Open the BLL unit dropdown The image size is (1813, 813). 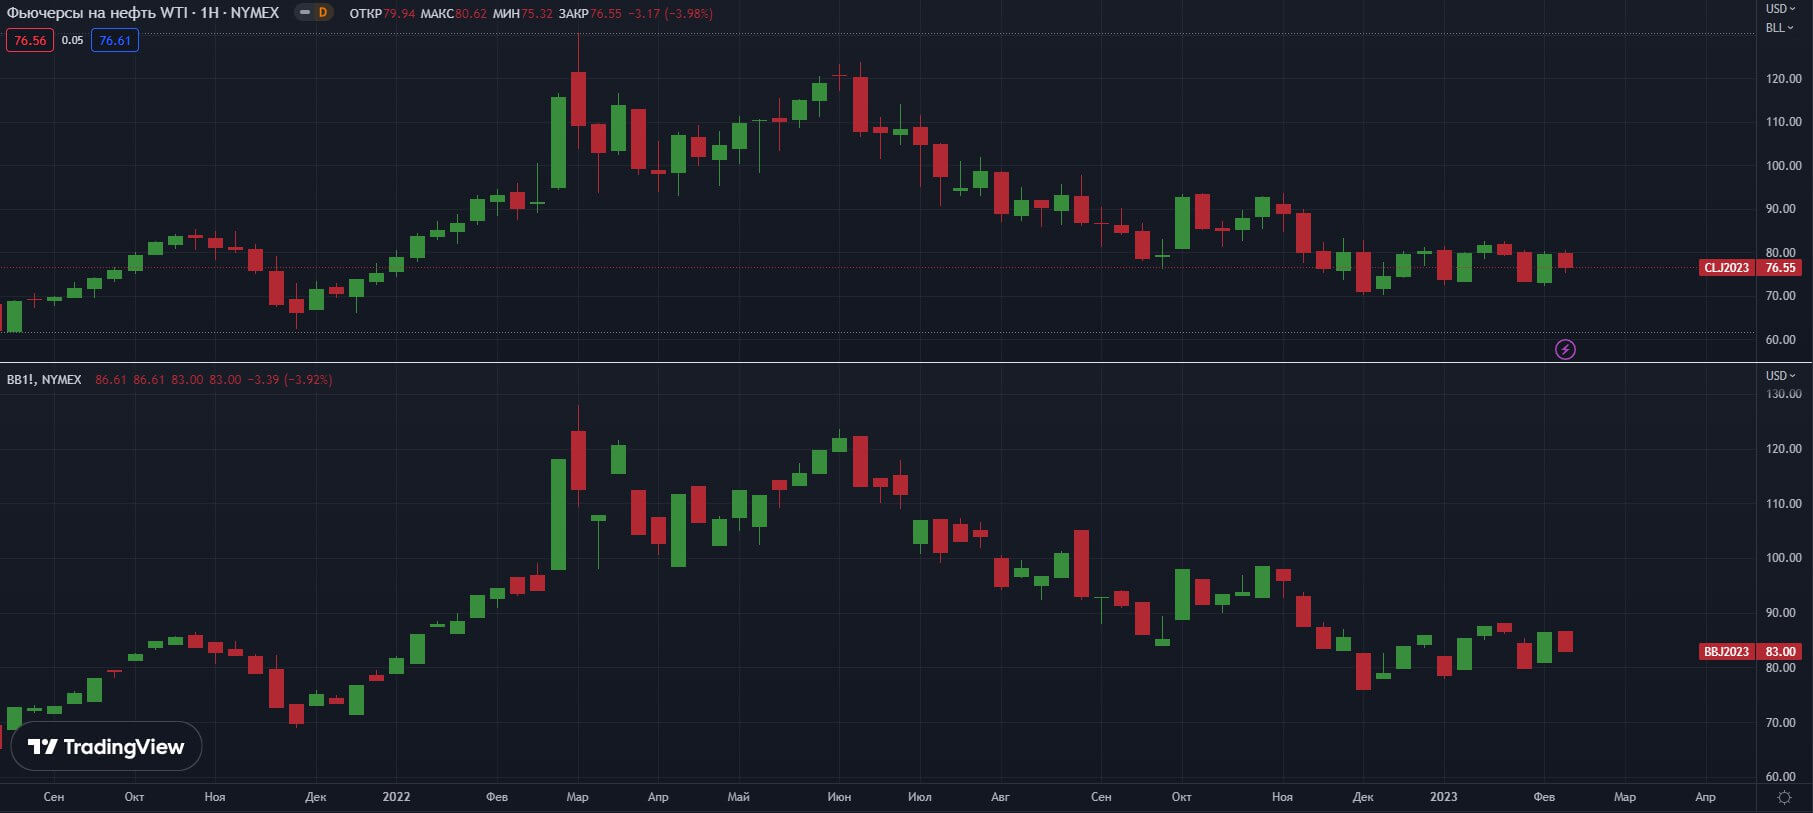[x=1780, y=27]
